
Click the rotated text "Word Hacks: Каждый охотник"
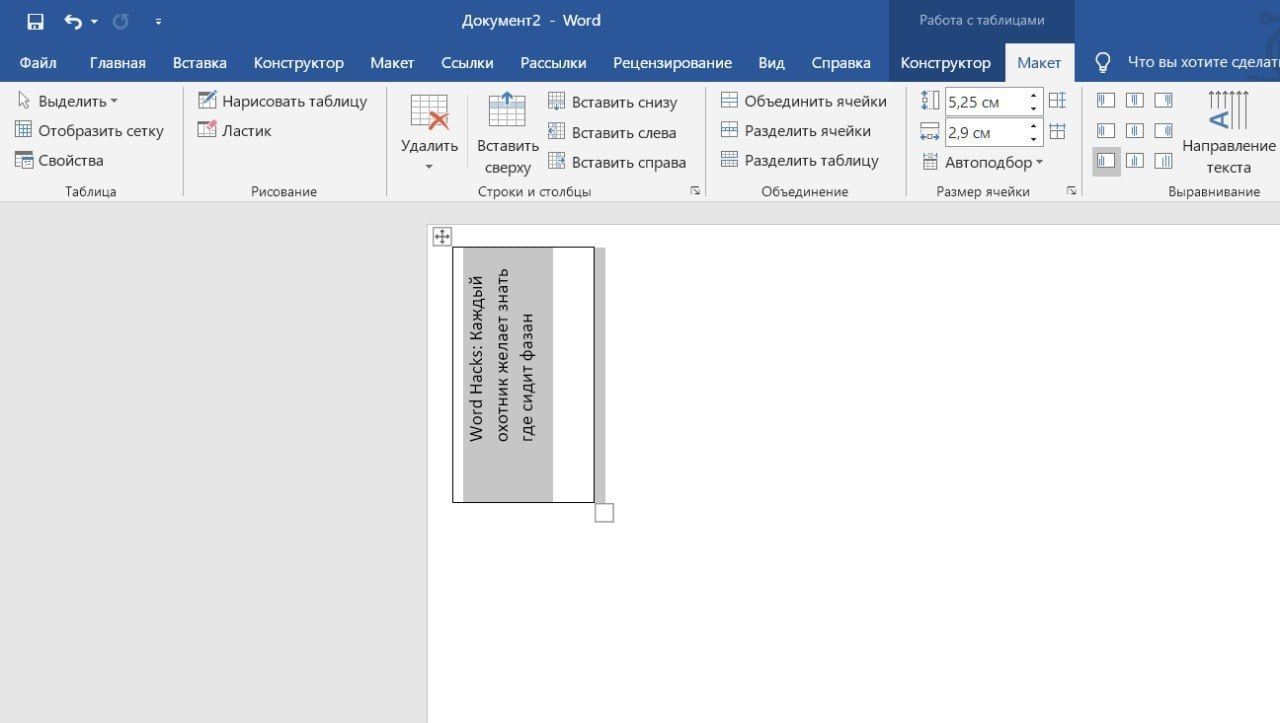pyautogui.click(x=489, y=354)
